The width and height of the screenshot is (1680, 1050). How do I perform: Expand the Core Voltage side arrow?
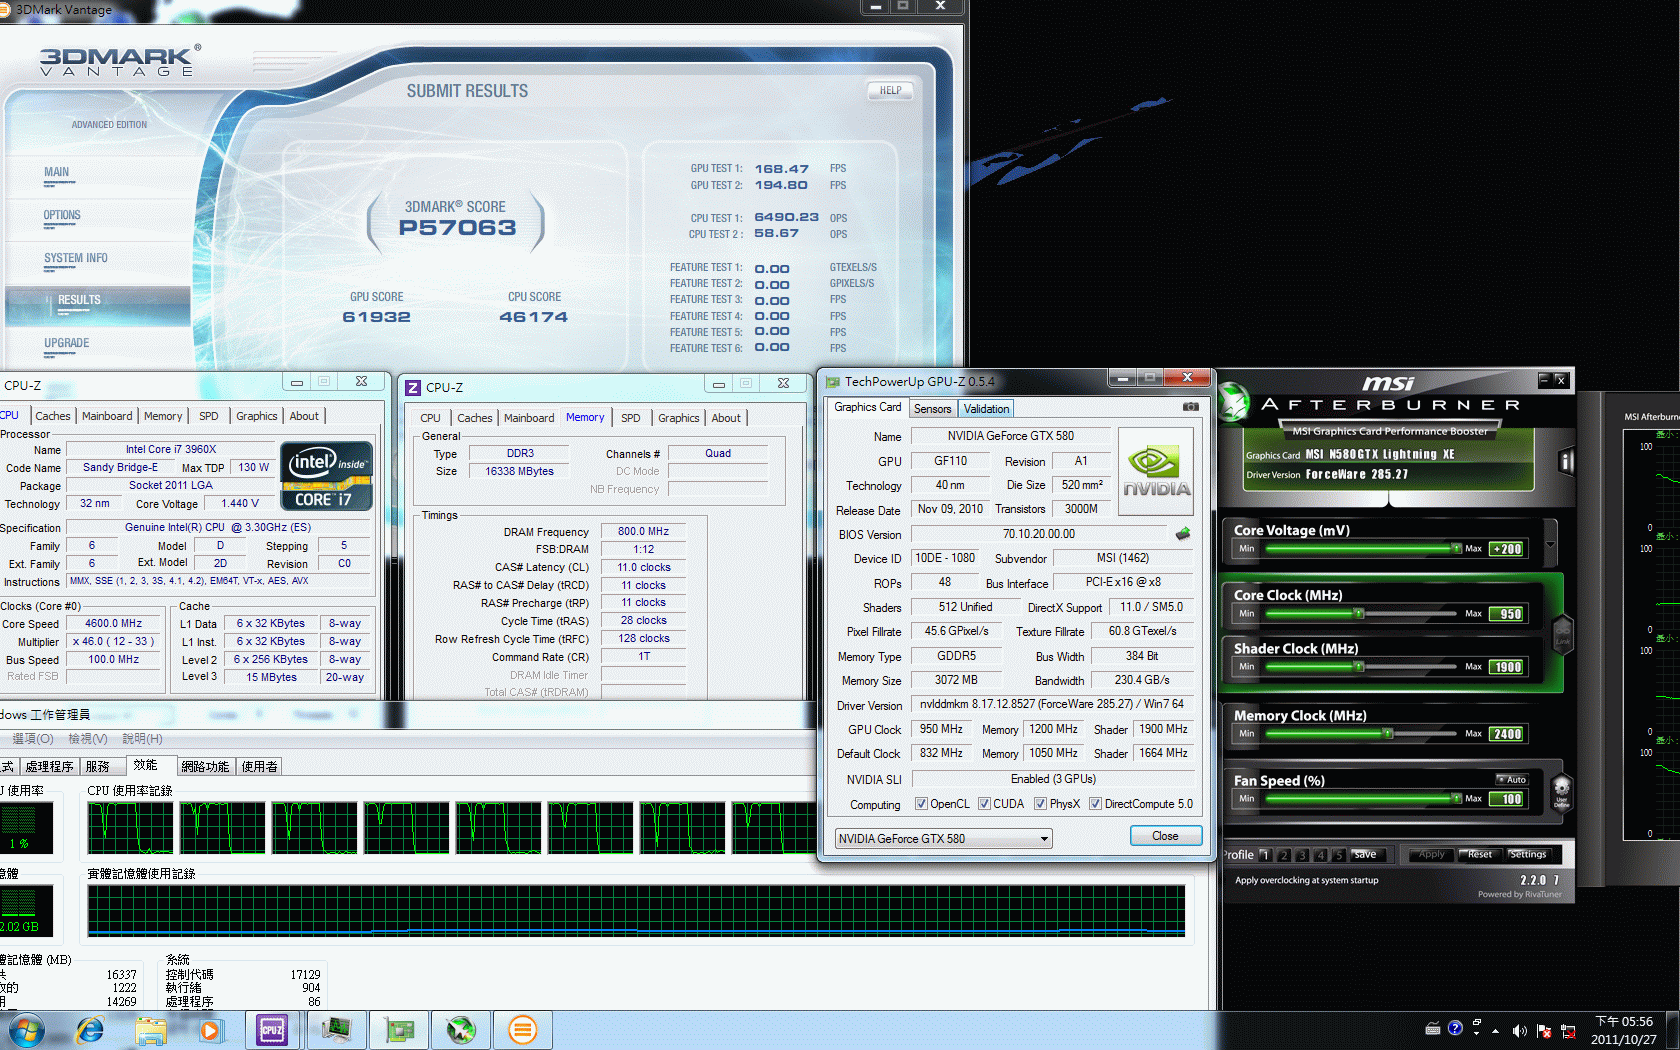[x=1550, y=545]
